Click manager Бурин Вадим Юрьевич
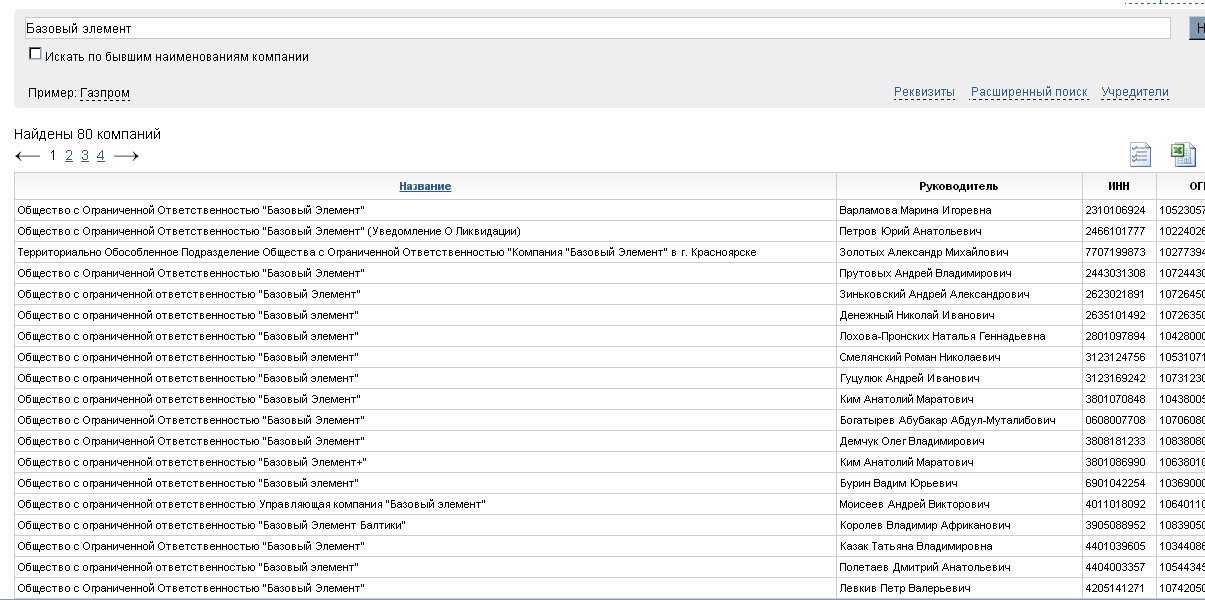1205x600 pixels. [x=900, y=483]
